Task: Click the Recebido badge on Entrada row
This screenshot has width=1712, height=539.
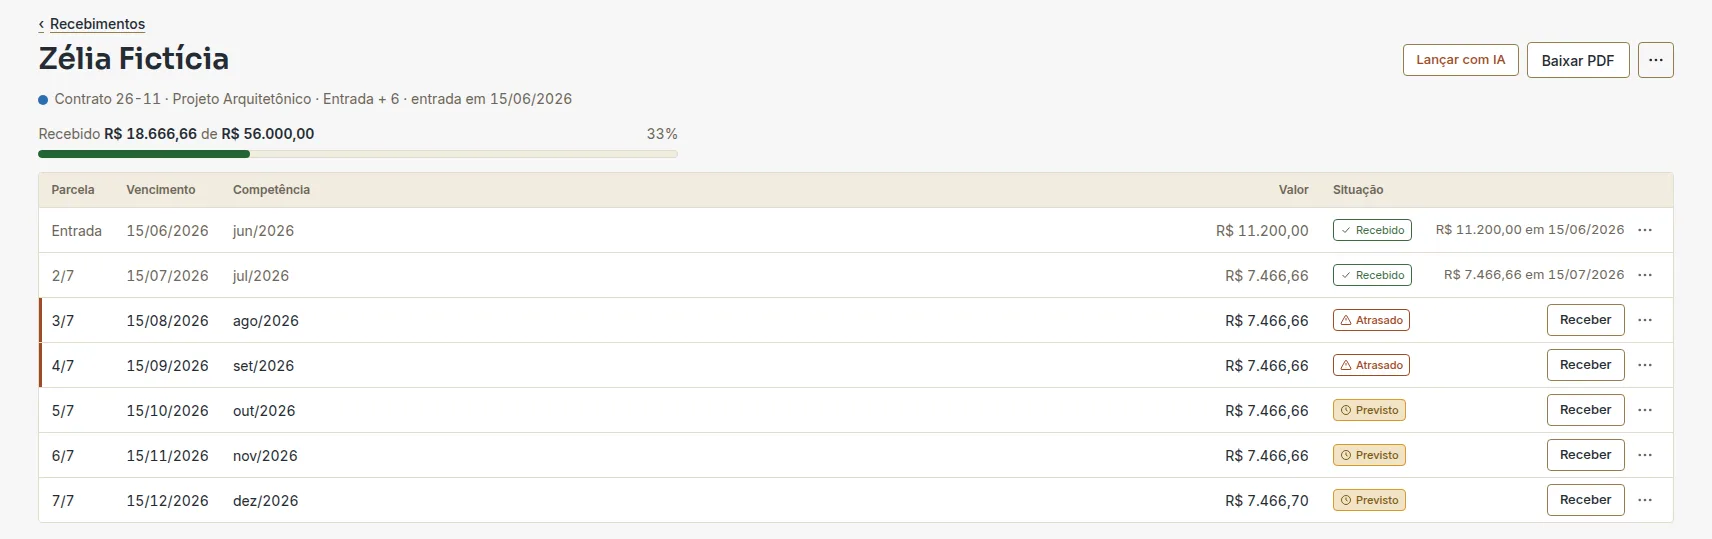Action: coord(1372,230)
